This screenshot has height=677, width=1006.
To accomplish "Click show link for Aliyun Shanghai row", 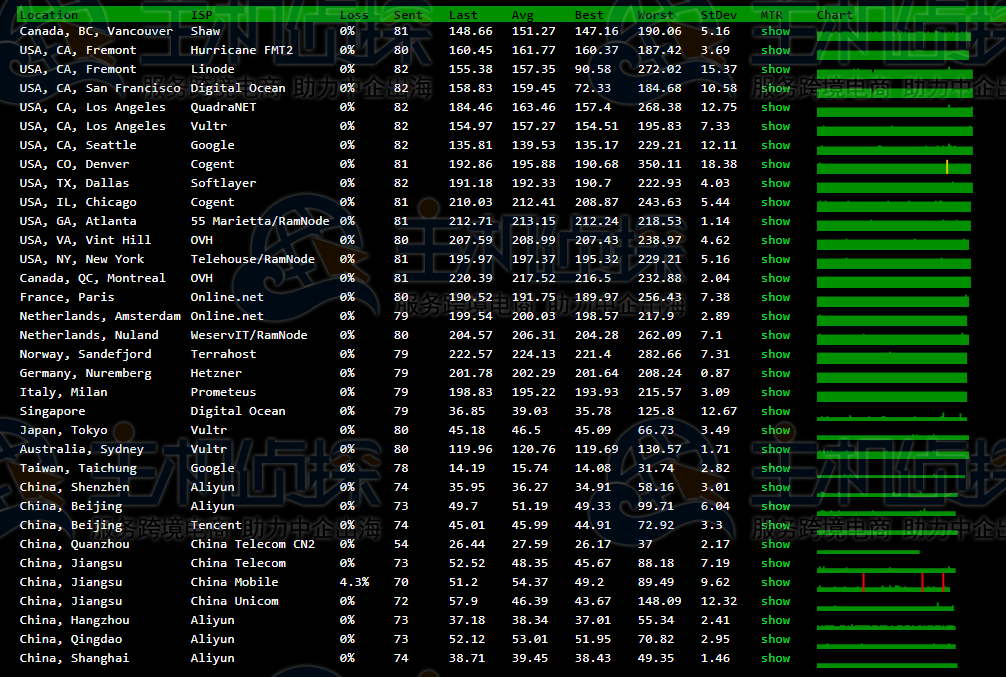I will [x=775, y=658].
